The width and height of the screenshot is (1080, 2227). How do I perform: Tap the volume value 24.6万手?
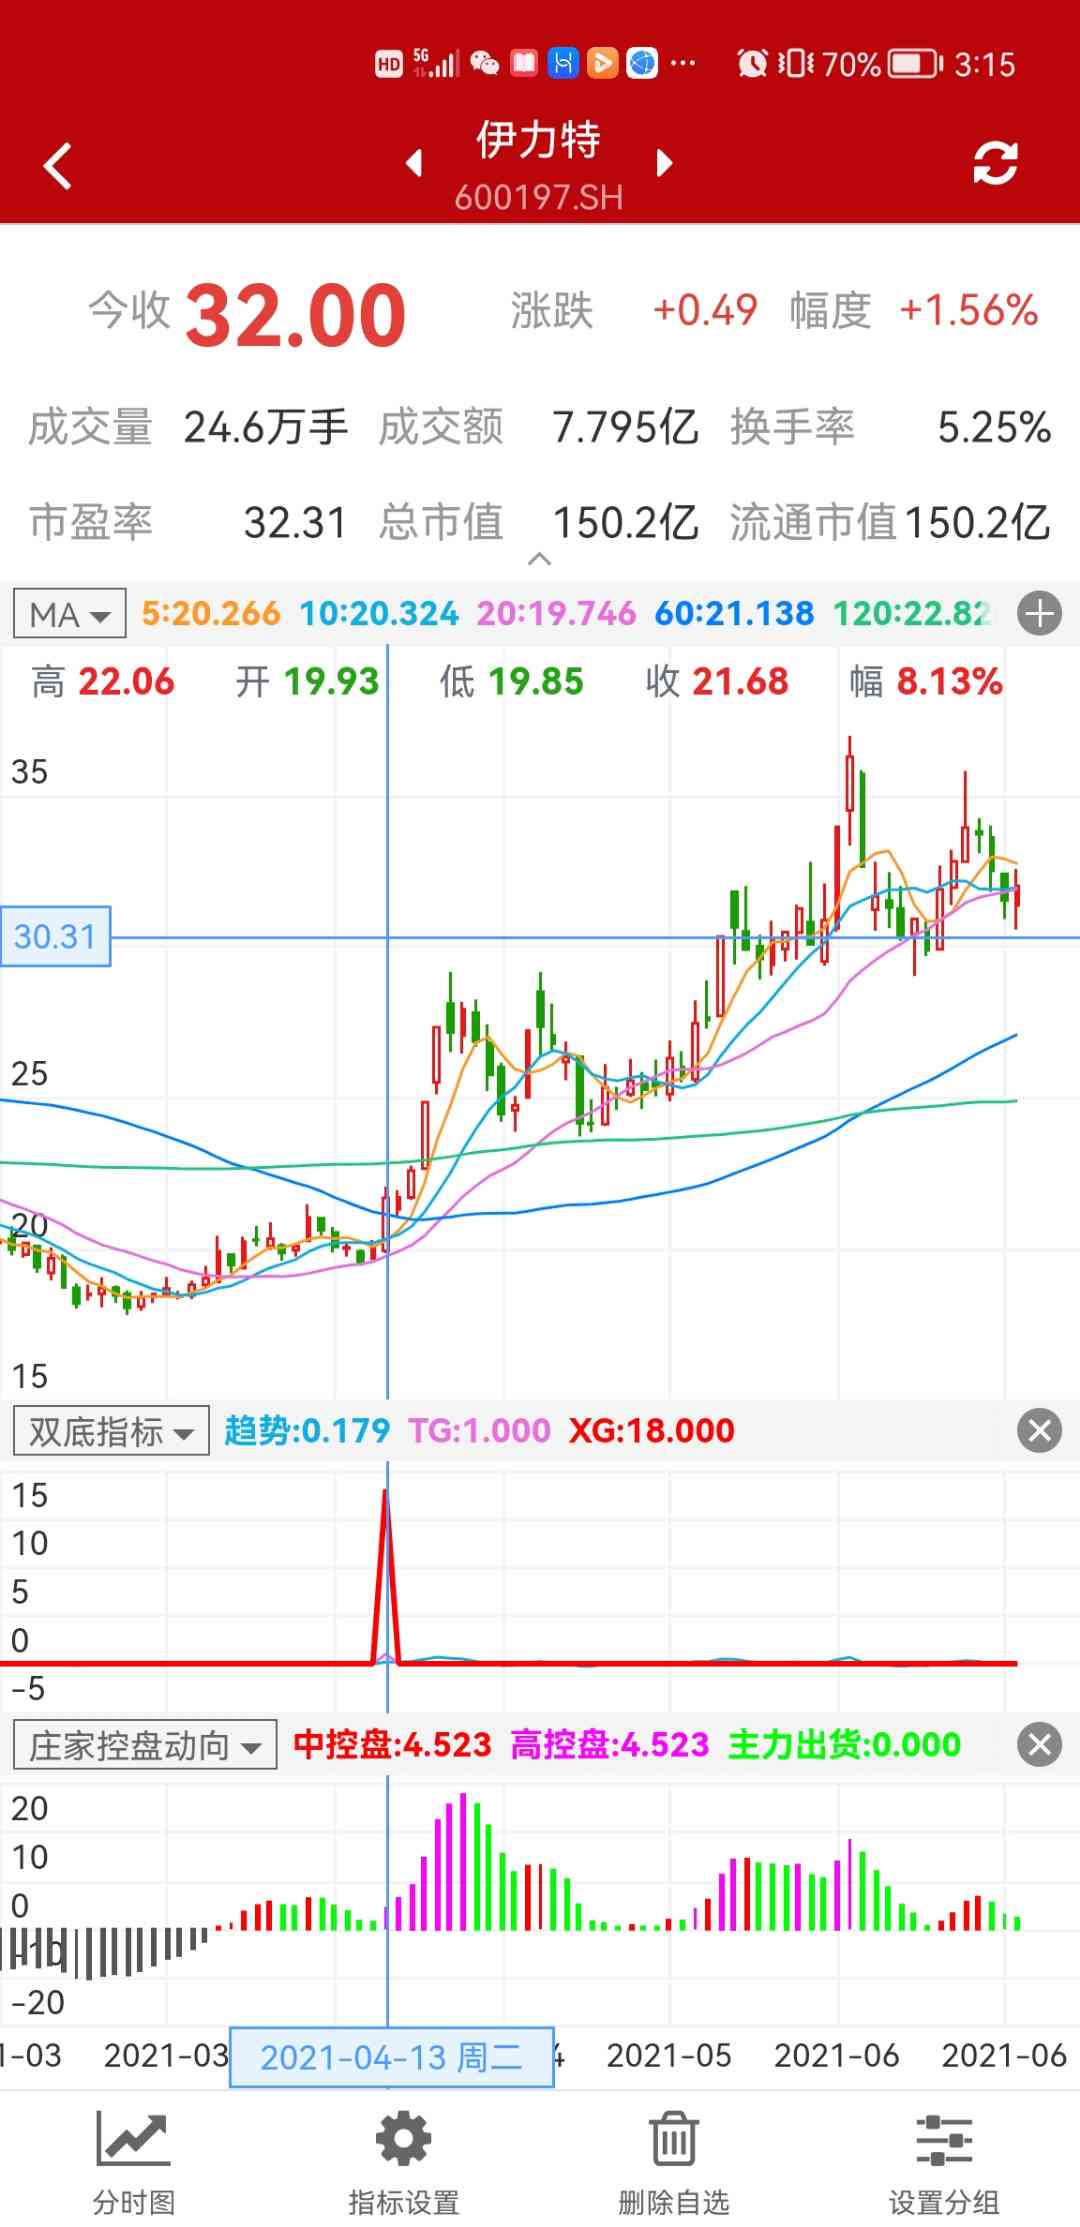(265, 427)
